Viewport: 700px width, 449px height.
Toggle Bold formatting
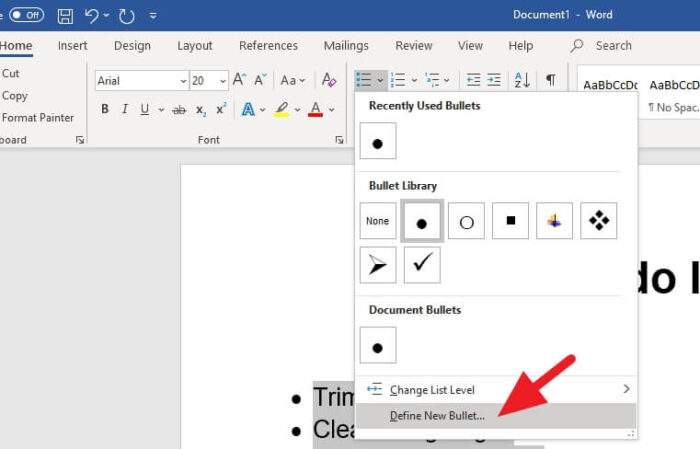(x=105, y=109)
